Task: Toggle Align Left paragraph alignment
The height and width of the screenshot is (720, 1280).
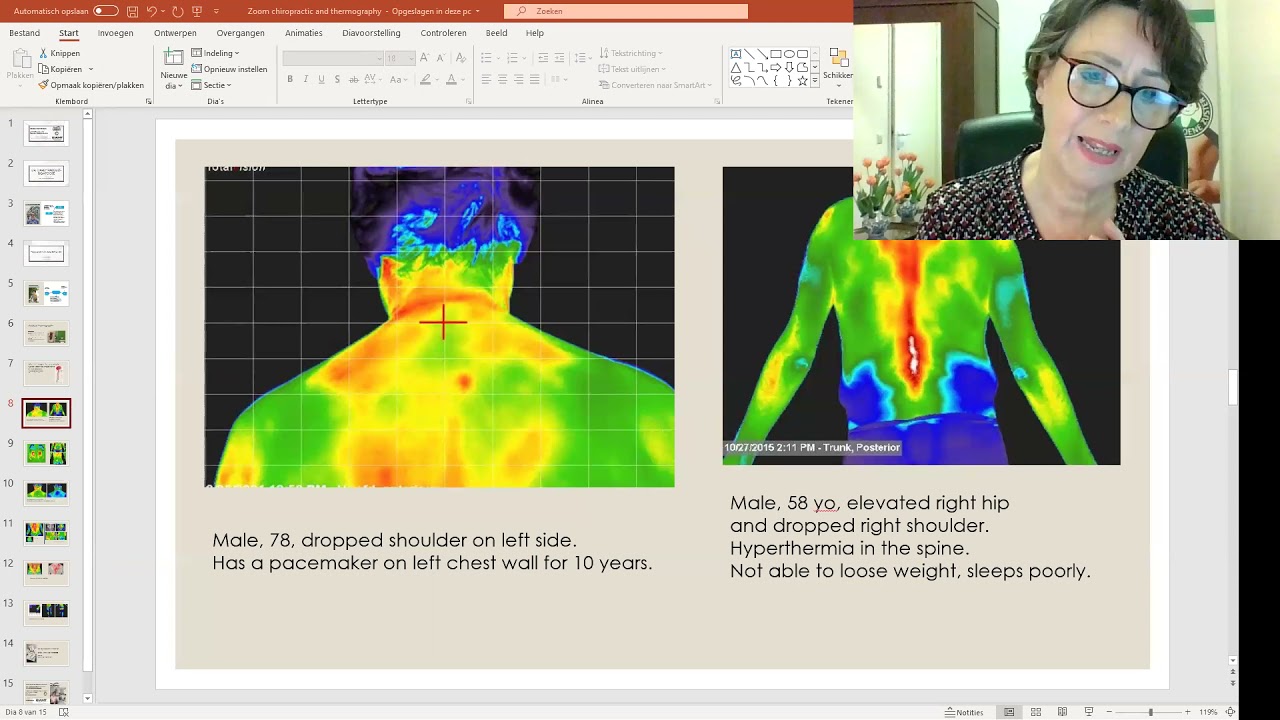Action: click(x=486, y=79)
